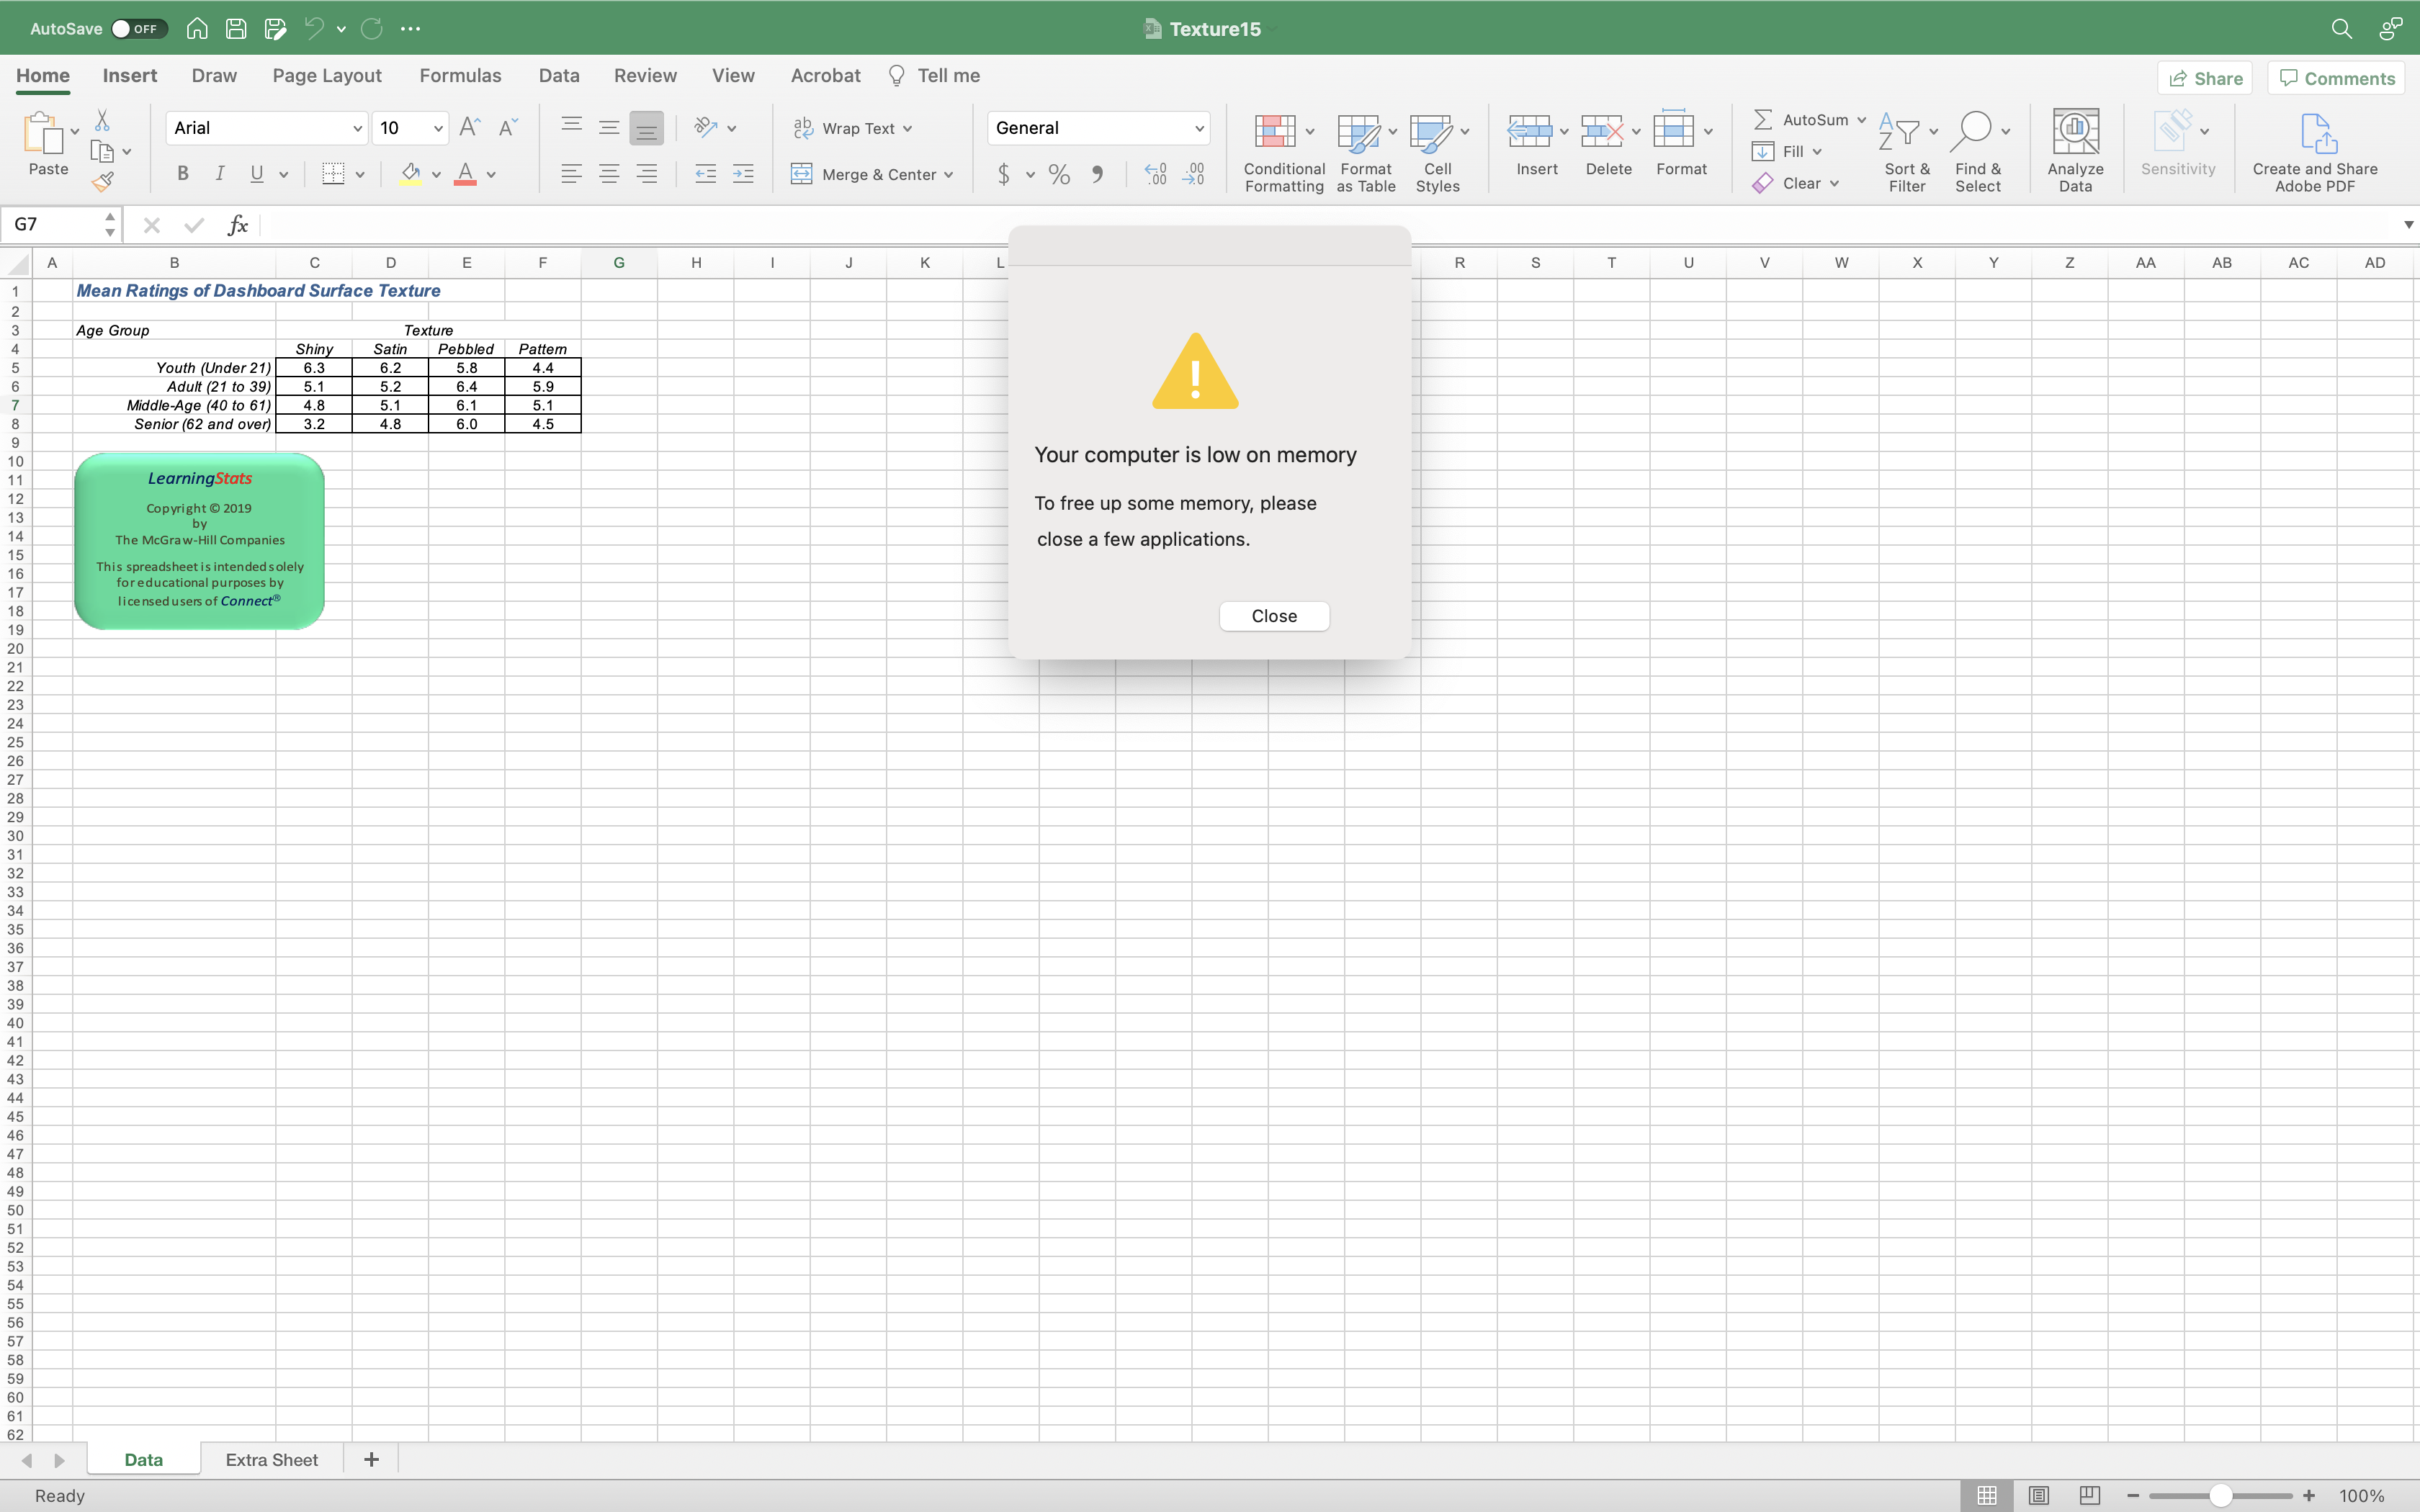Expand the General number format dropdown
The height and width of the screenshot is (1512, 2420).
1198,128
